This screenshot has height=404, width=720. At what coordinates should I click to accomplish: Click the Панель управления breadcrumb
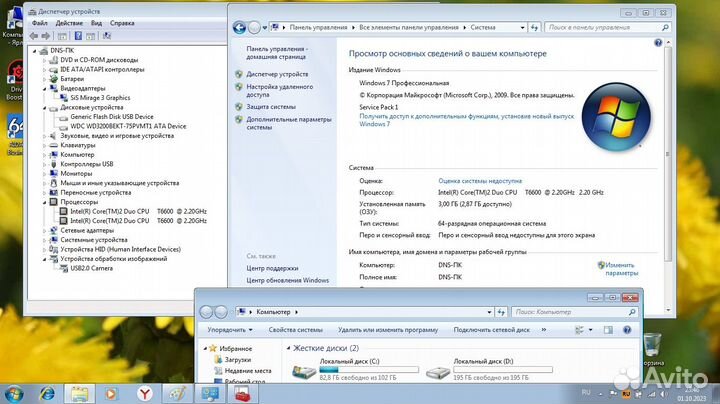point(318,28)
